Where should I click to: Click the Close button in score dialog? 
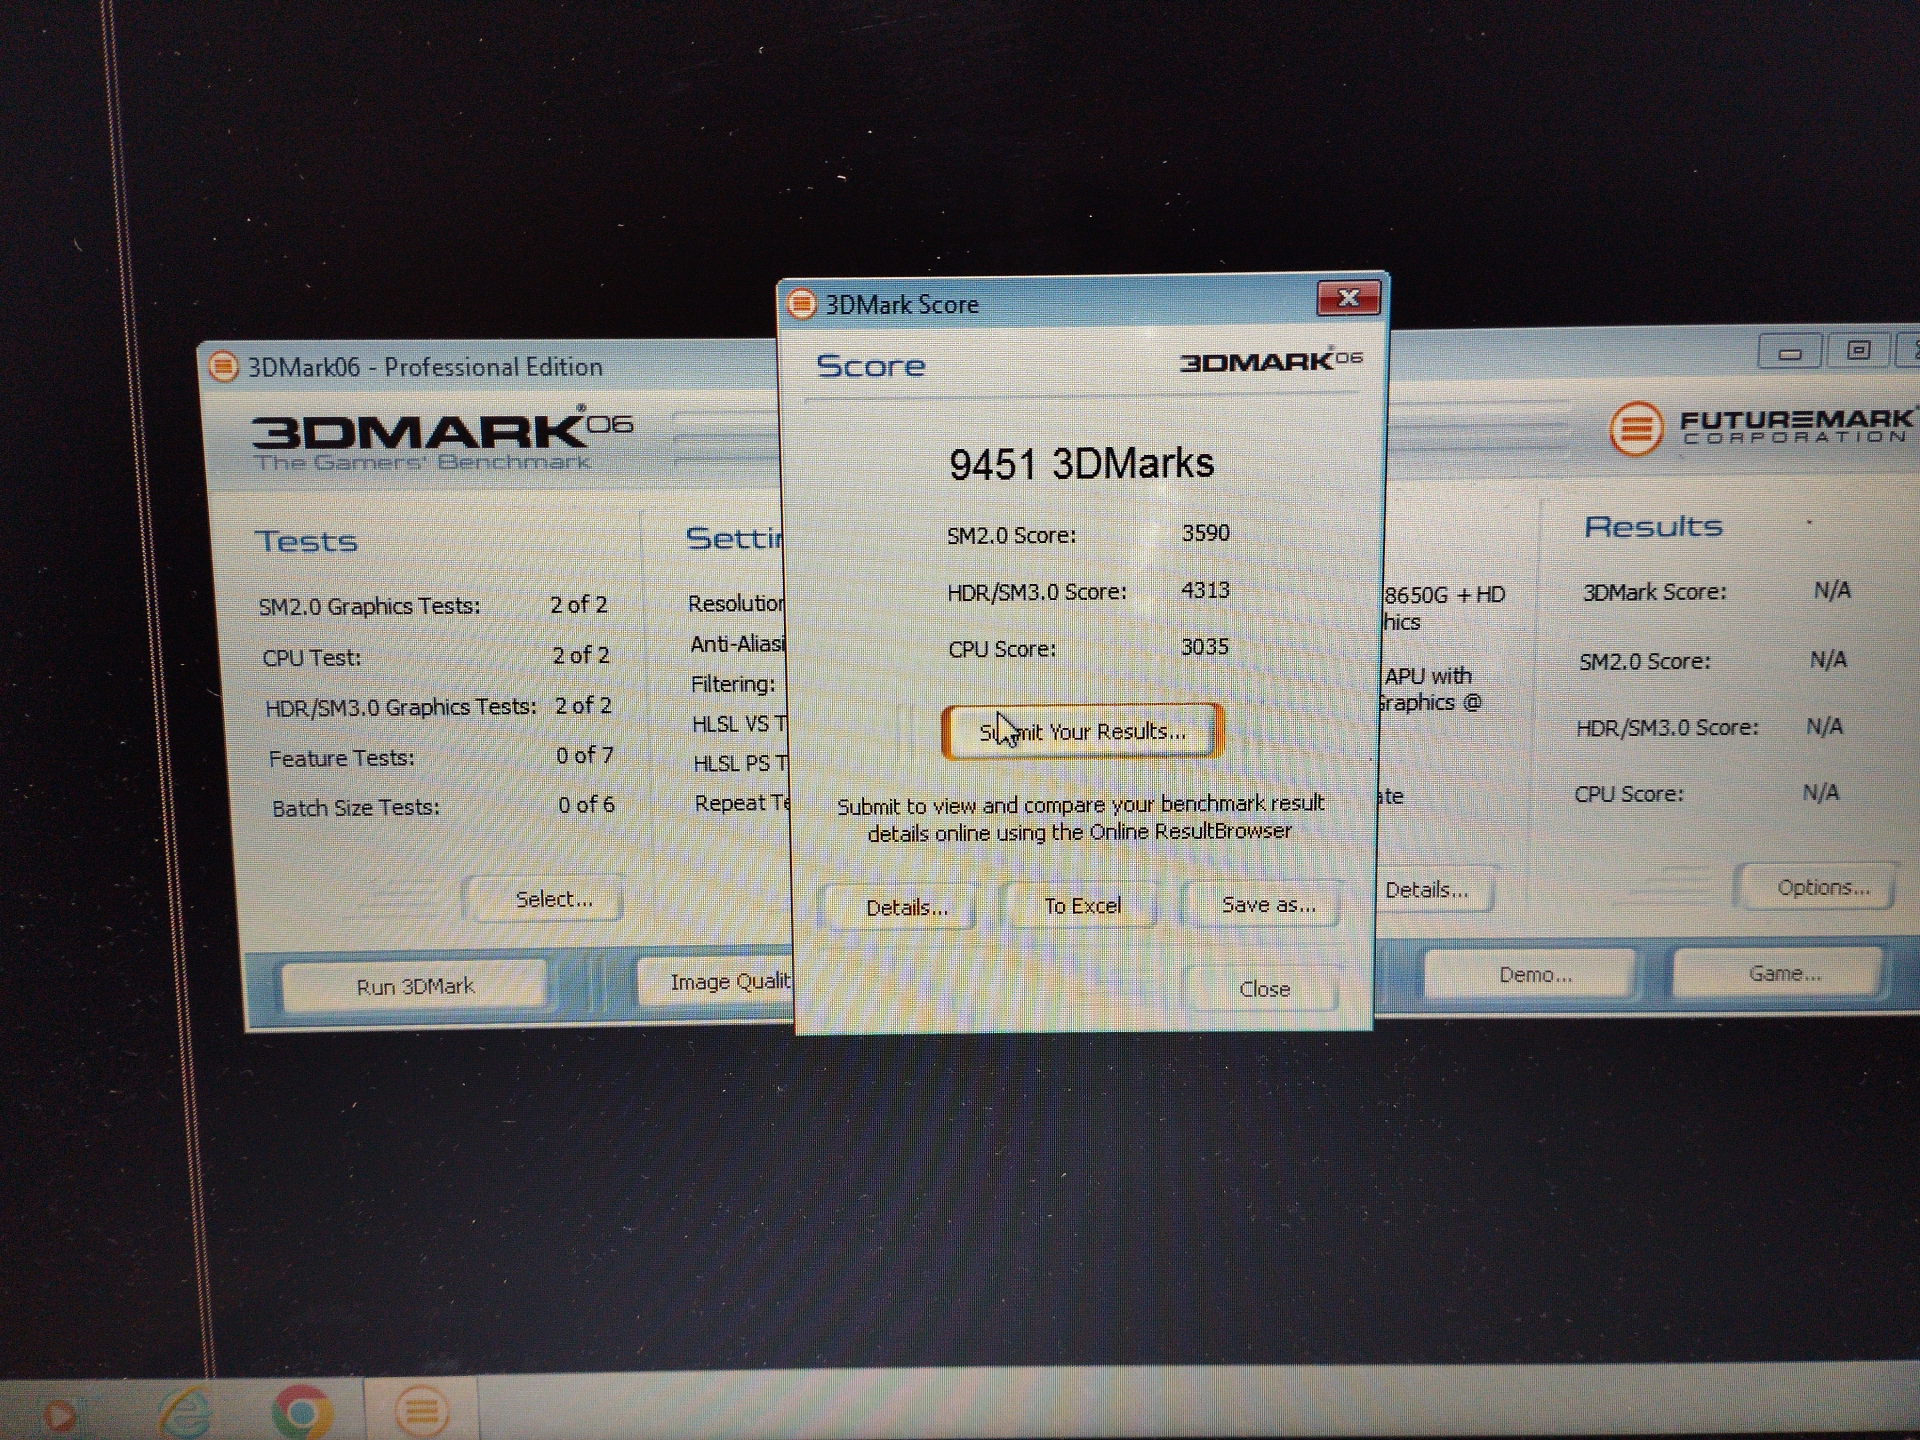click(x=1264, y=989)
